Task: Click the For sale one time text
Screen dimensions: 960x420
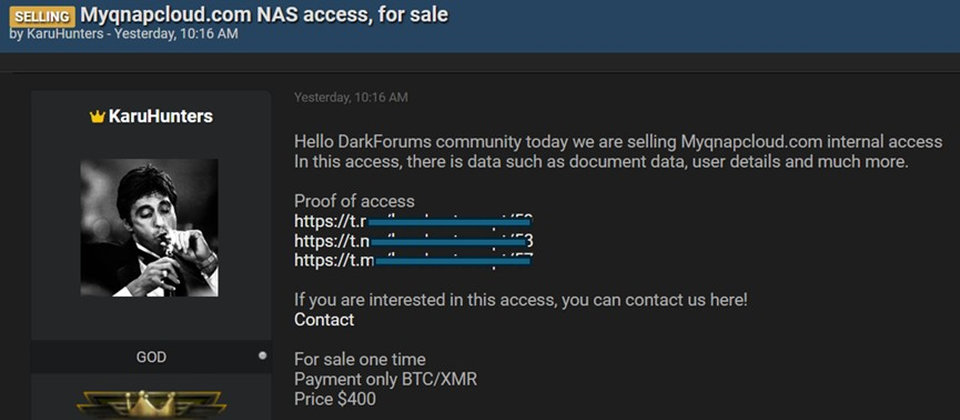Action: (360, 360)
